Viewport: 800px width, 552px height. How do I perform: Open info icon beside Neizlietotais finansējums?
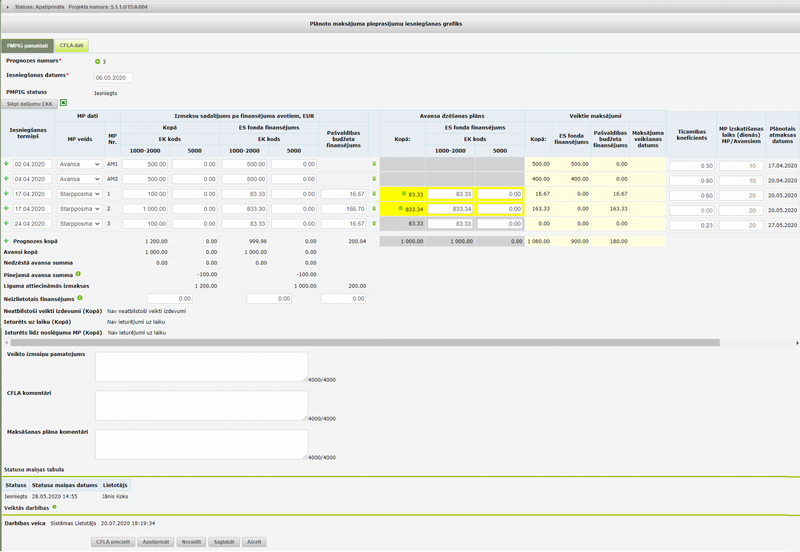pyautogui.click(x=79, y=298)
